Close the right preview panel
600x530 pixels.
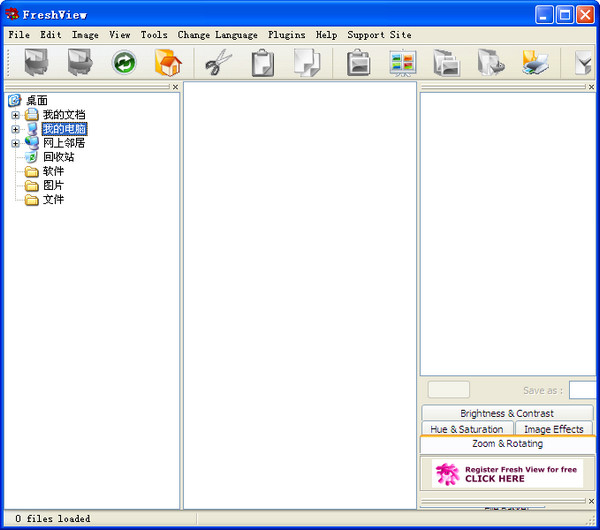[591, 87]
